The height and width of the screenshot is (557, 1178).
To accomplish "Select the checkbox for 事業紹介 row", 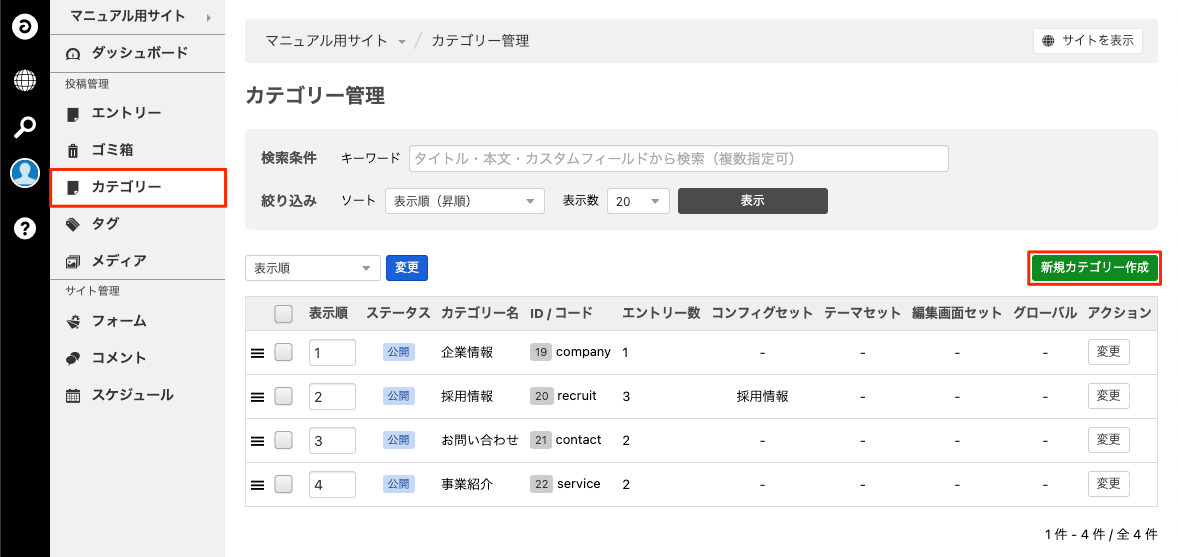I will pyautogui.click(x=283, y=484).
